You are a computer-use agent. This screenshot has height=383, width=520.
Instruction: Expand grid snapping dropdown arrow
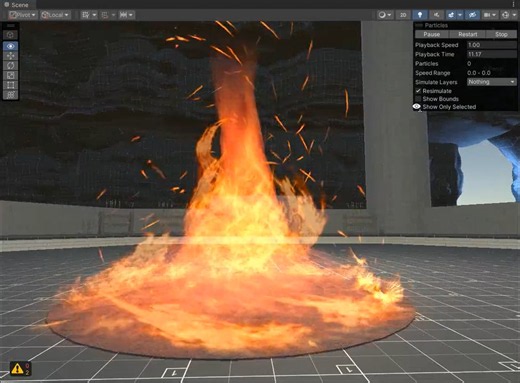click(94, 15)
